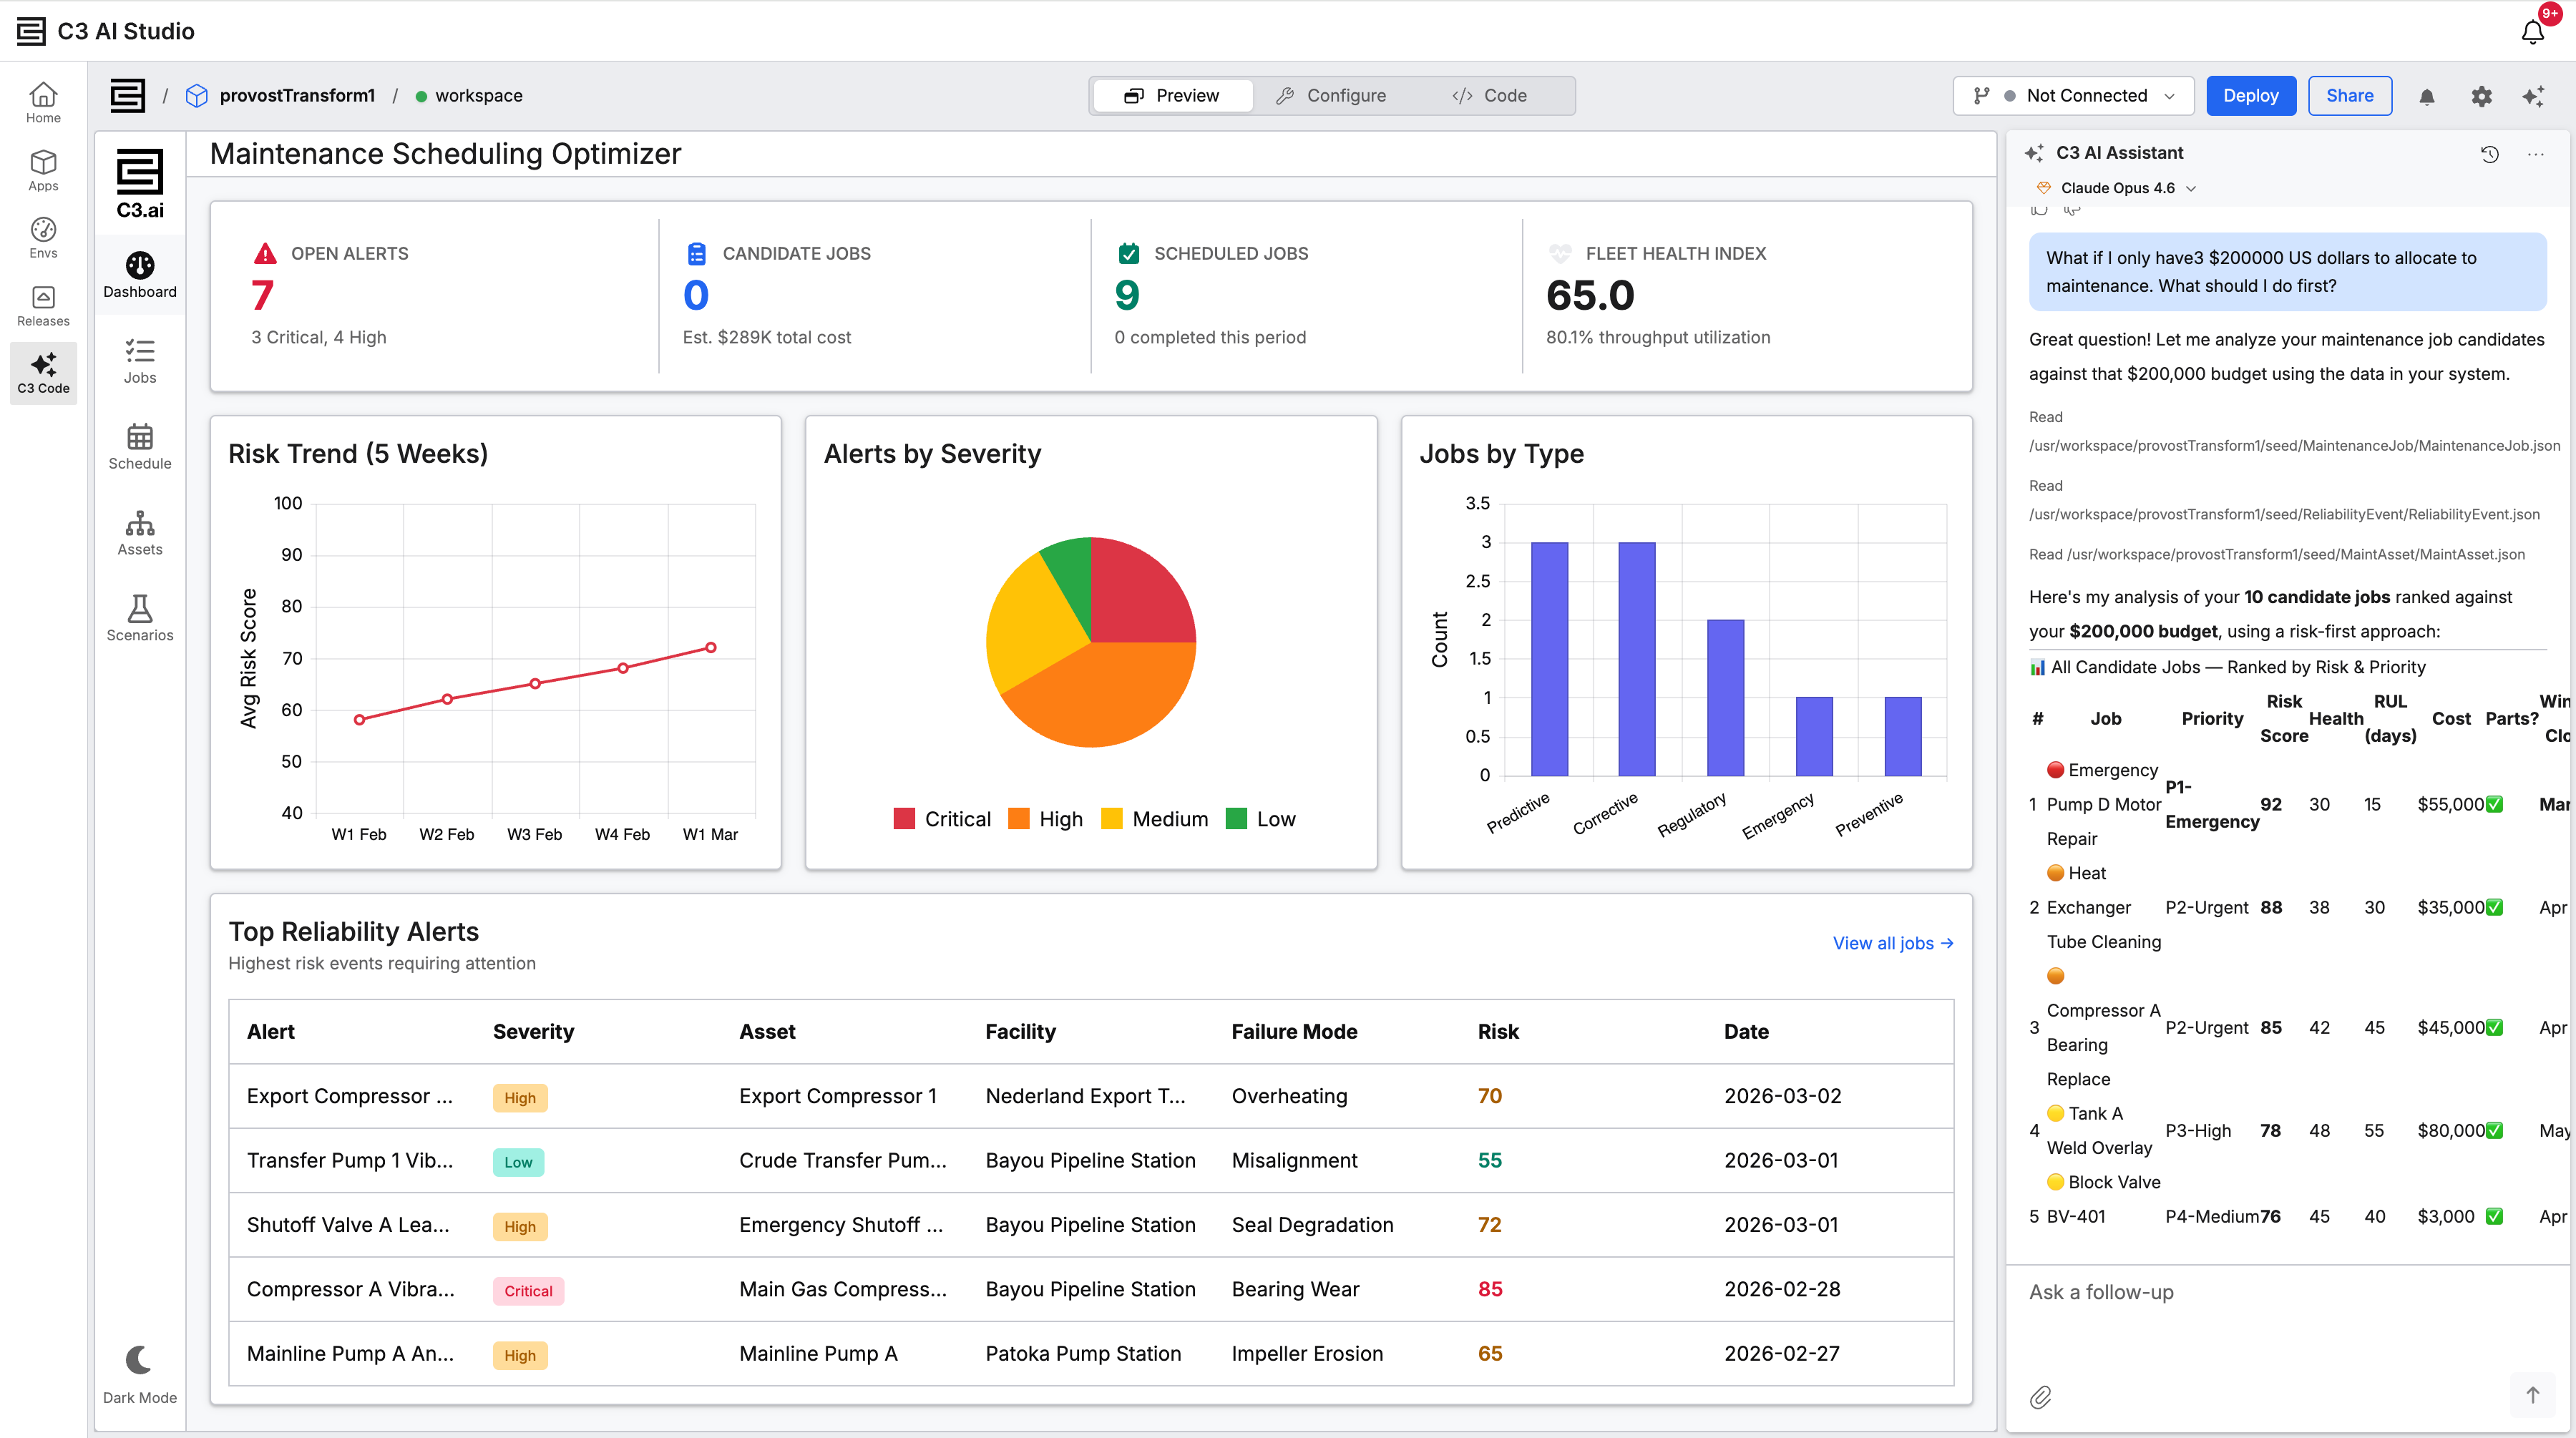Expand the Not Connected dropdown

pos(2073,96)
